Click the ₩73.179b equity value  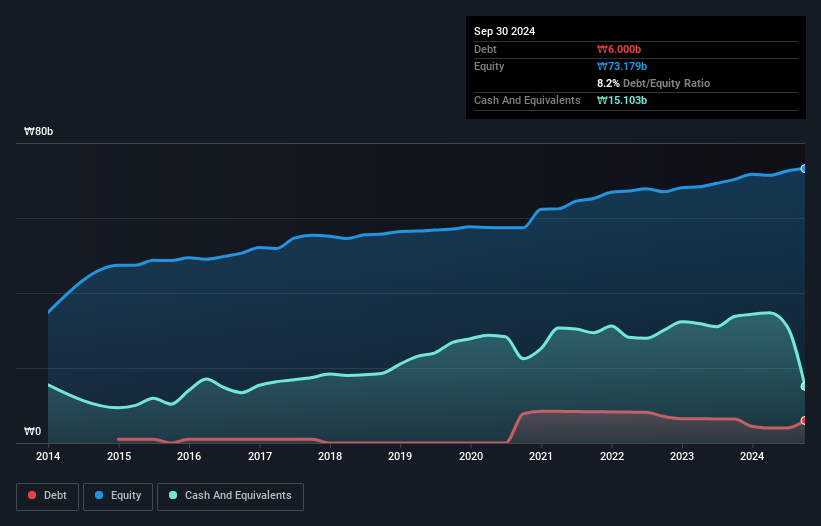click(622, 66)
